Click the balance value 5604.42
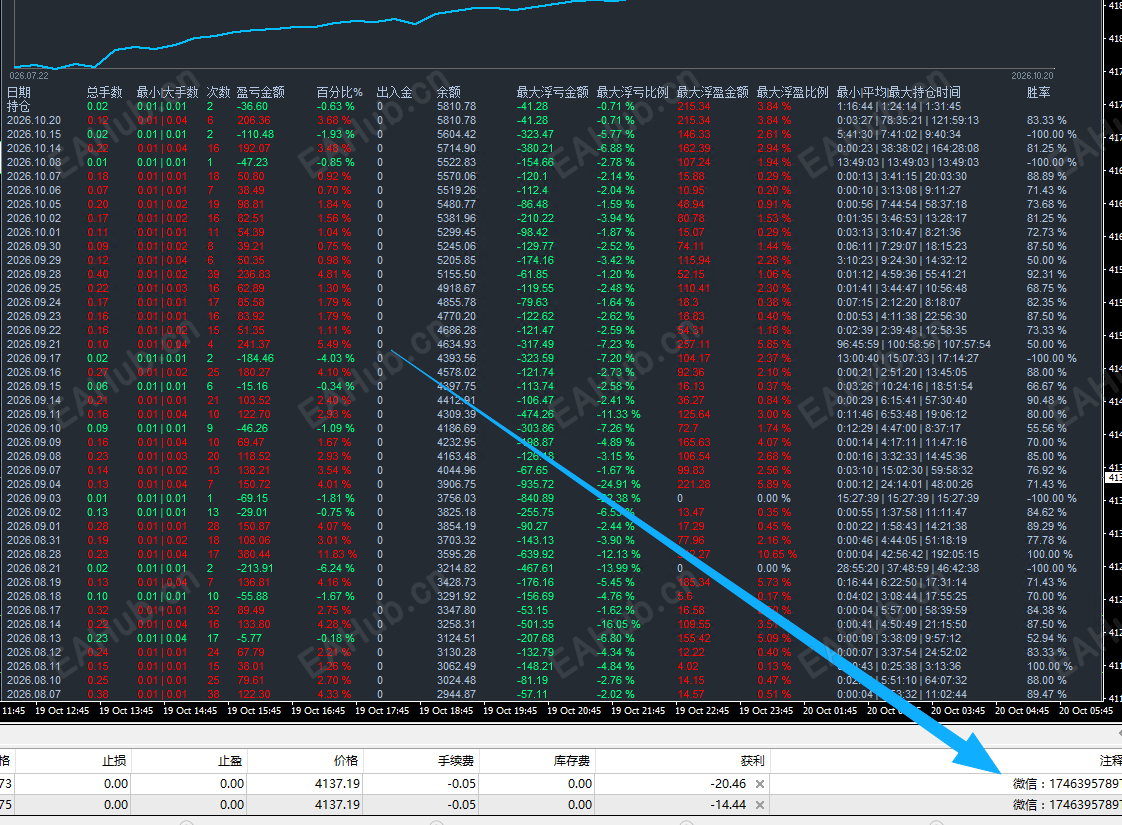The image size is (1122, 825). click(457, 135)
